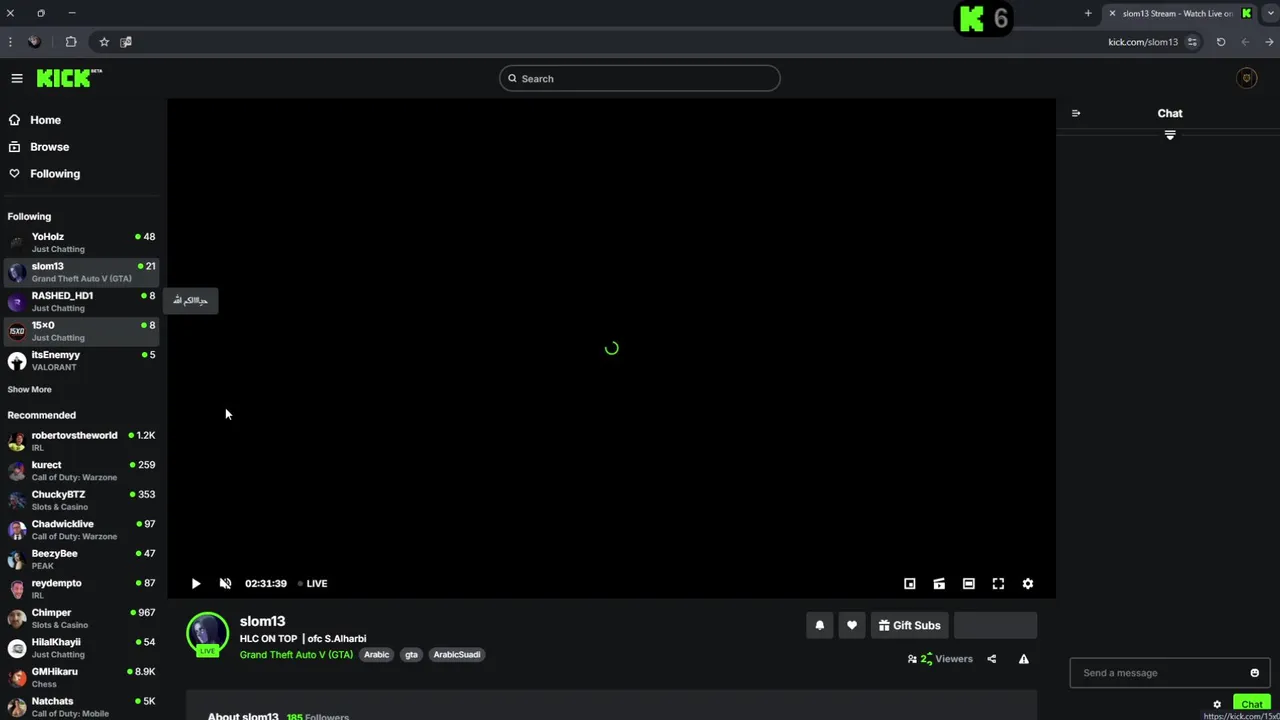Open the sidebar hamburger menu
Viewport: 1280px width, 720px height.
coord(17,78)
